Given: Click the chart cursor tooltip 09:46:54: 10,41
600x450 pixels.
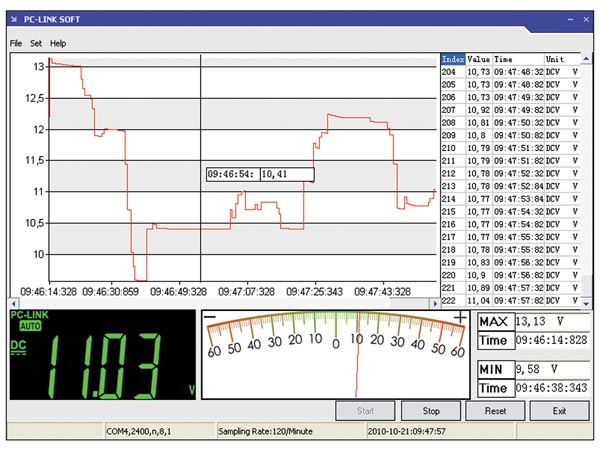Looking at the screenshot, I should point(260,174).
